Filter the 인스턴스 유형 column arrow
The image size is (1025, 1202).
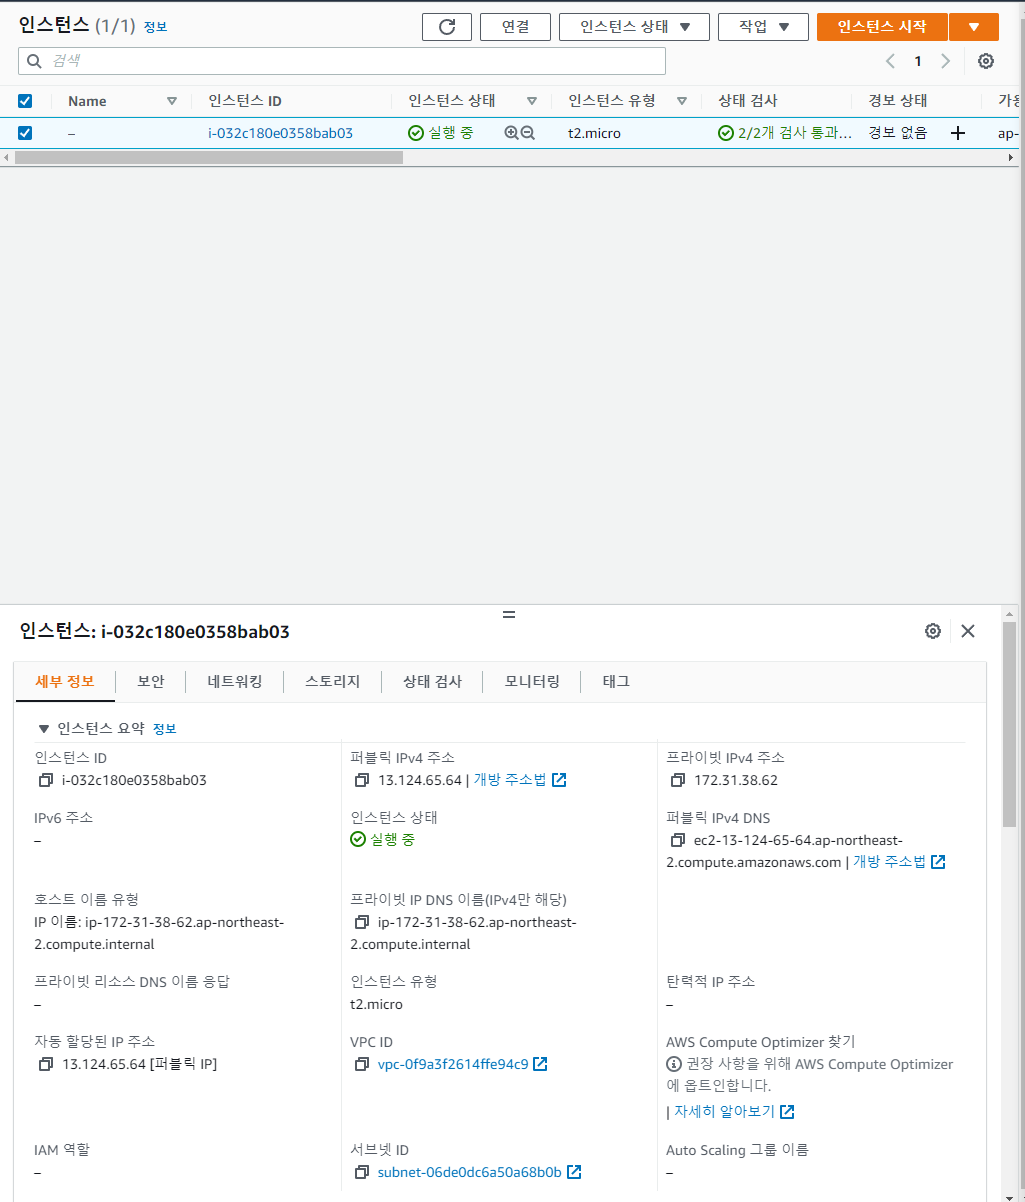coord(682,101)
